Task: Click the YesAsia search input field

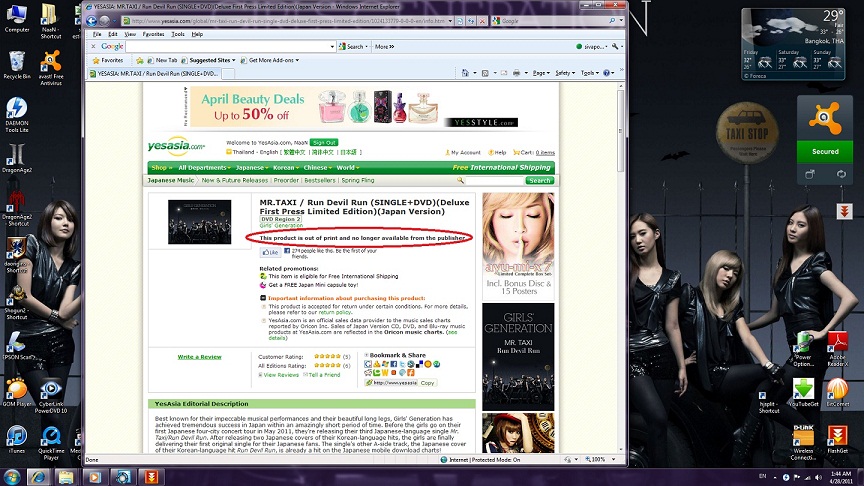Action: coord(494,181)
